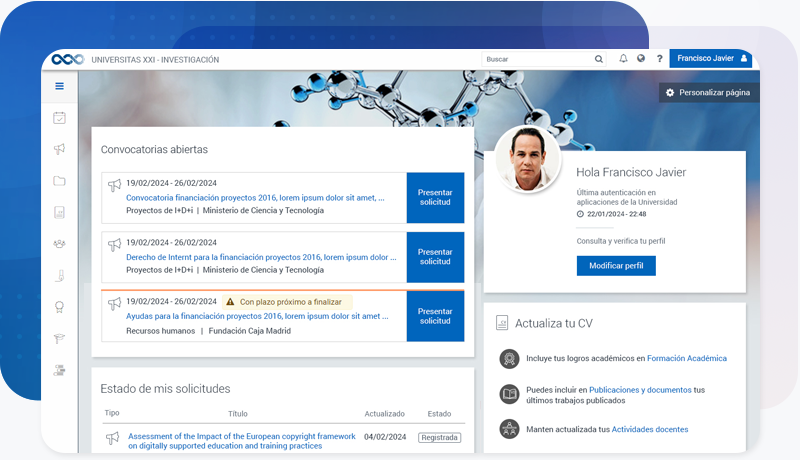Screen dimensions: 800x460
Task: Click Francisco Javier's profile photo
Action: click(530, 159)
